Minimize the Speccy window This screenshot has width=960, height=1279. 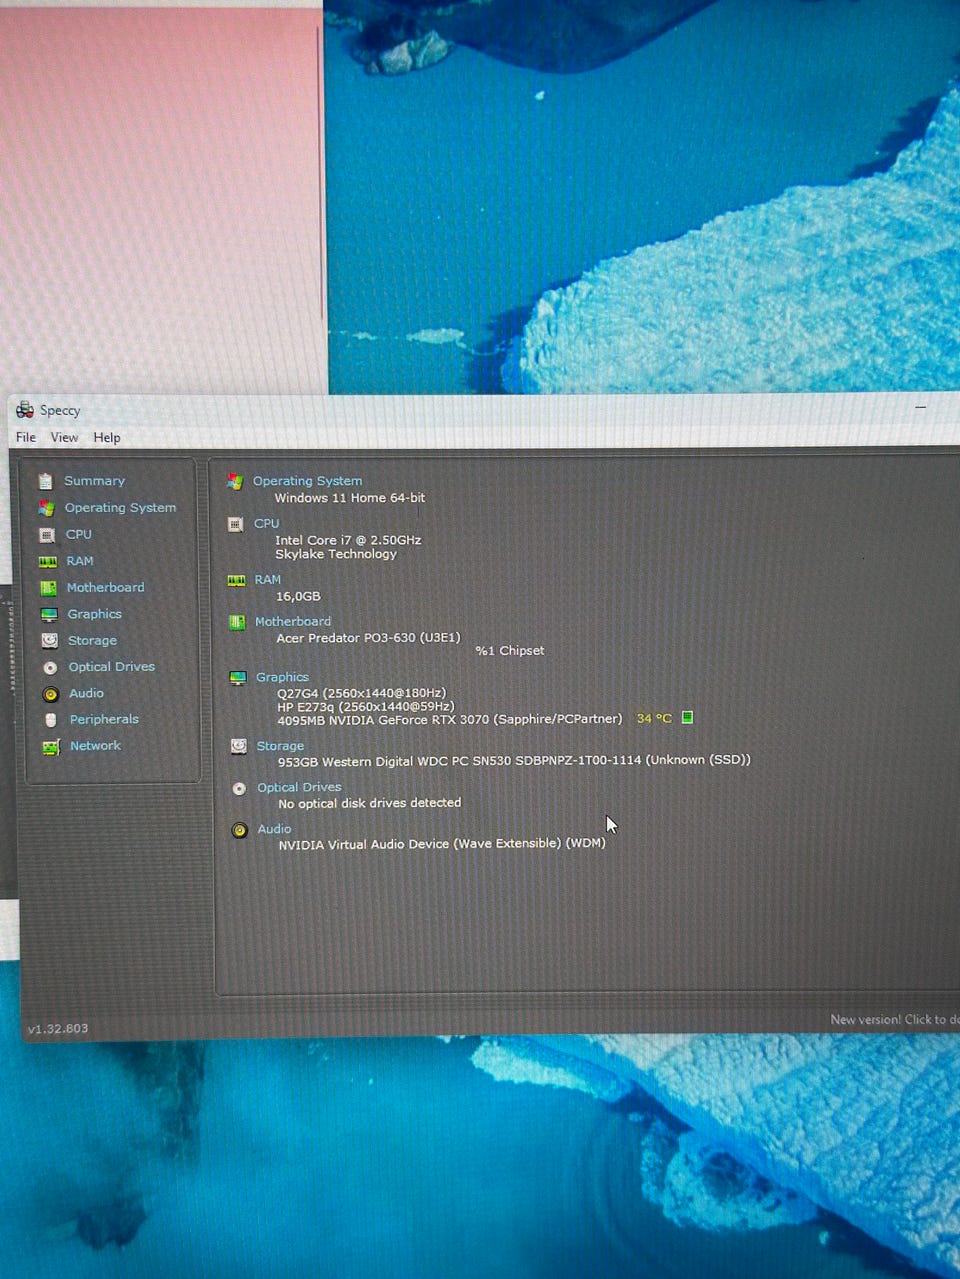[920, 408]
